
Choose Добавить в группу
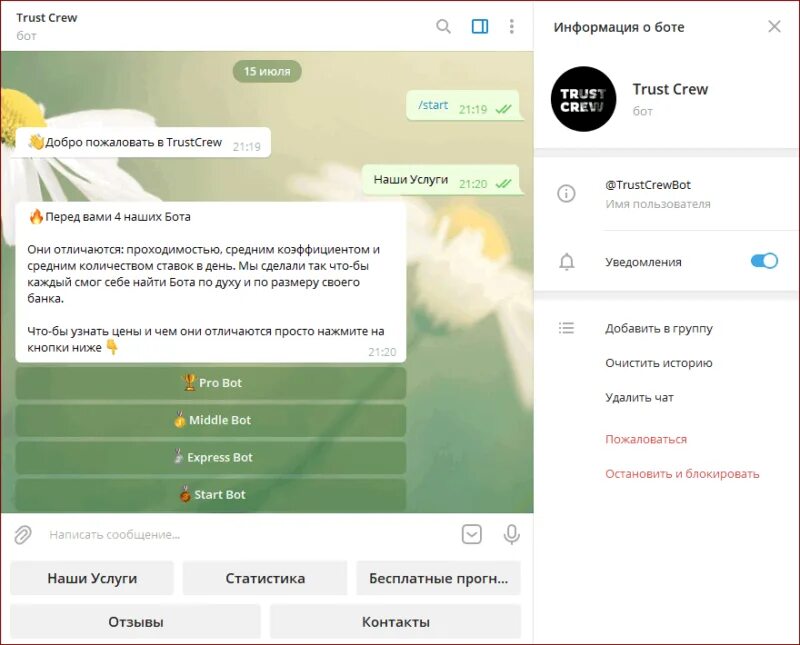pyautogui.click(x=659, y=329)
